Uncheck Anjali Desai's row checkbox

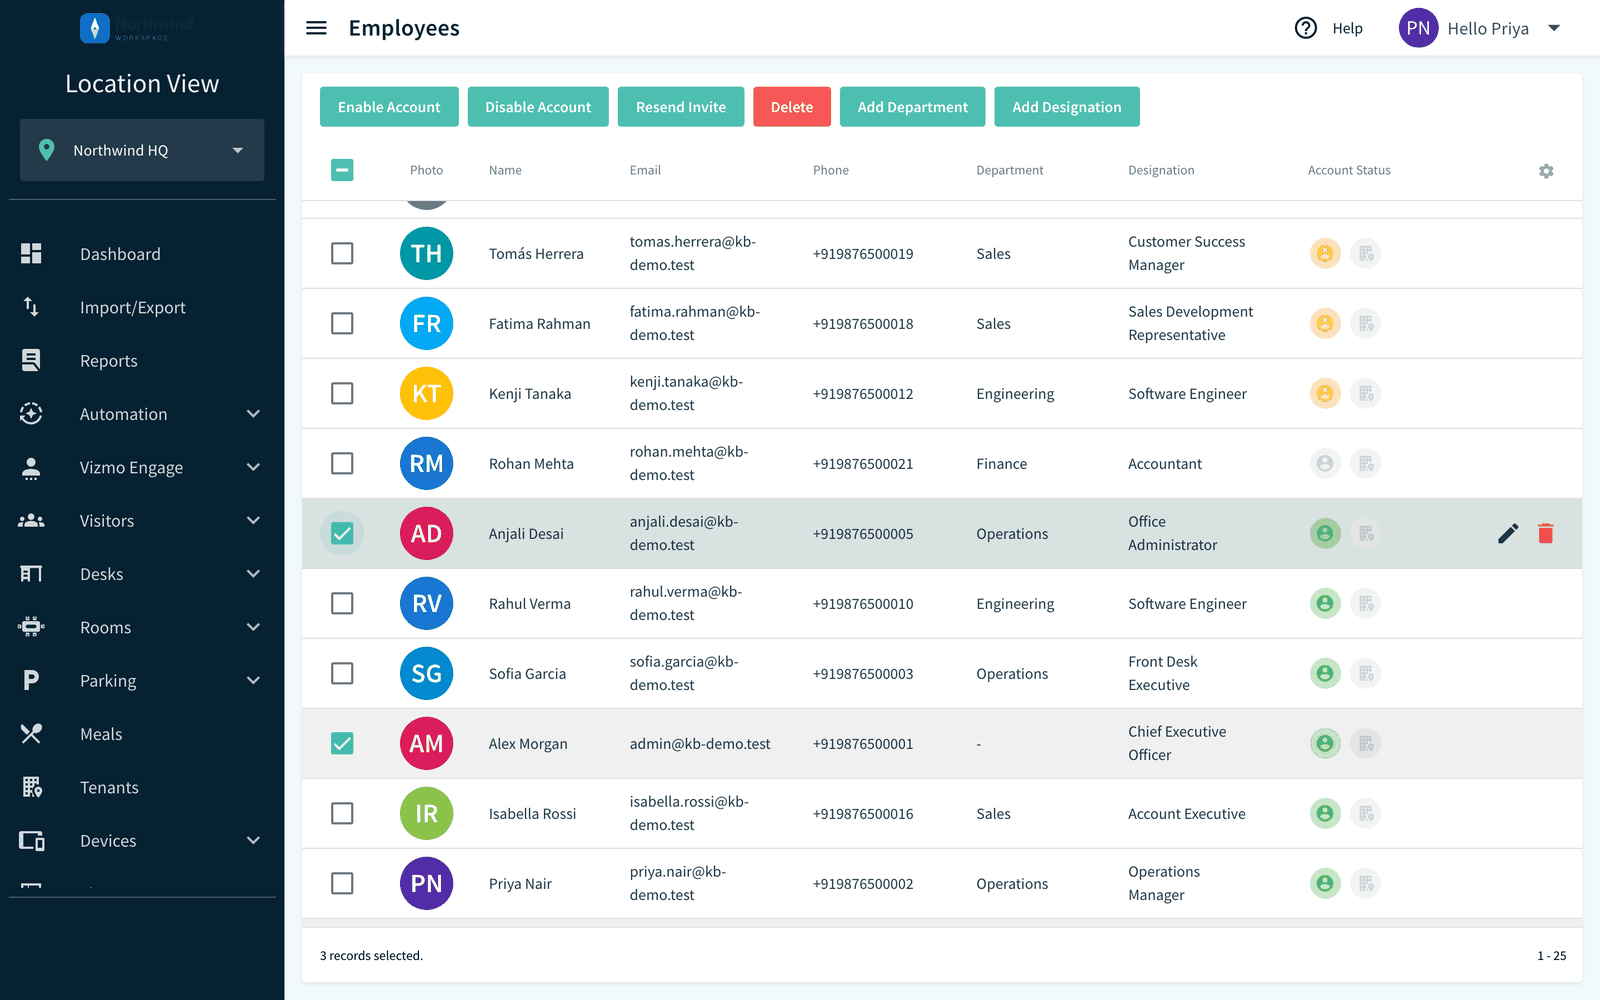pyautogui.click(x=342, y=534)
